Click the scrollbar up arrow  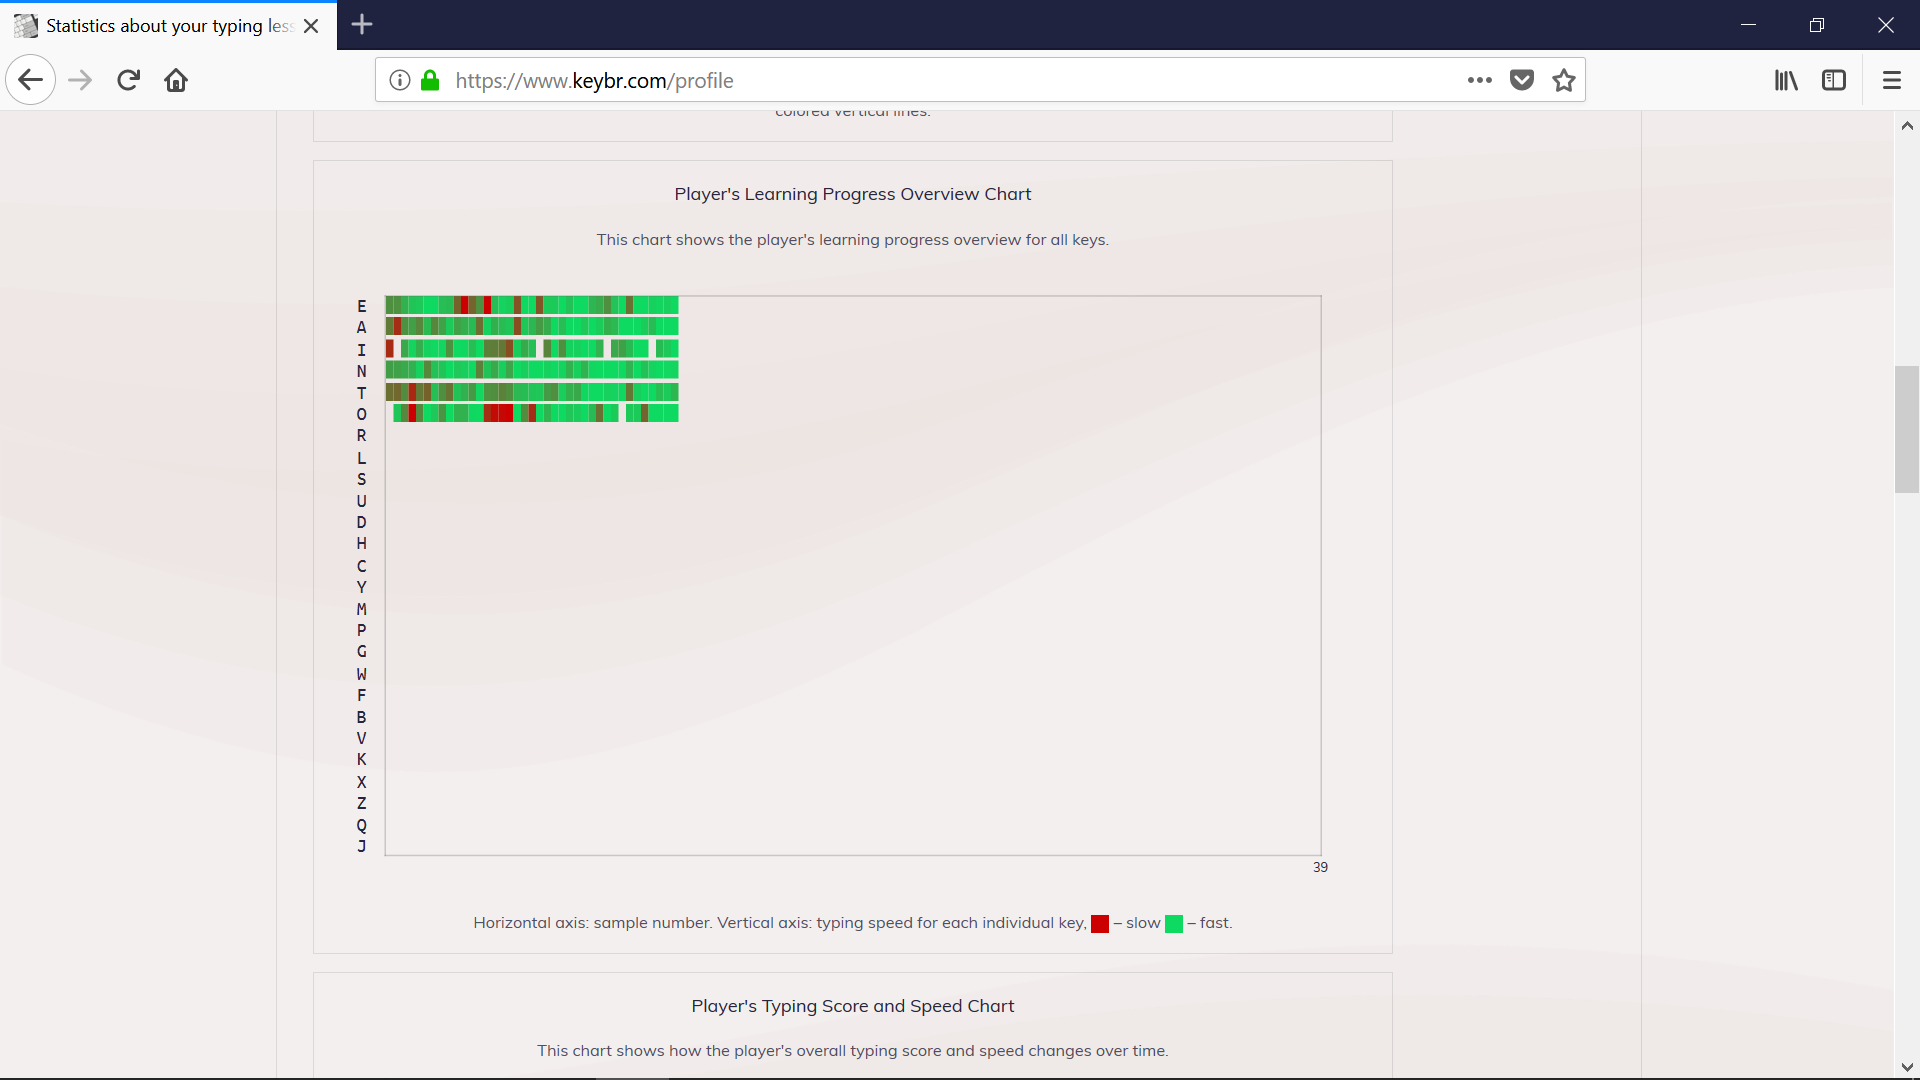(1907, 126)
